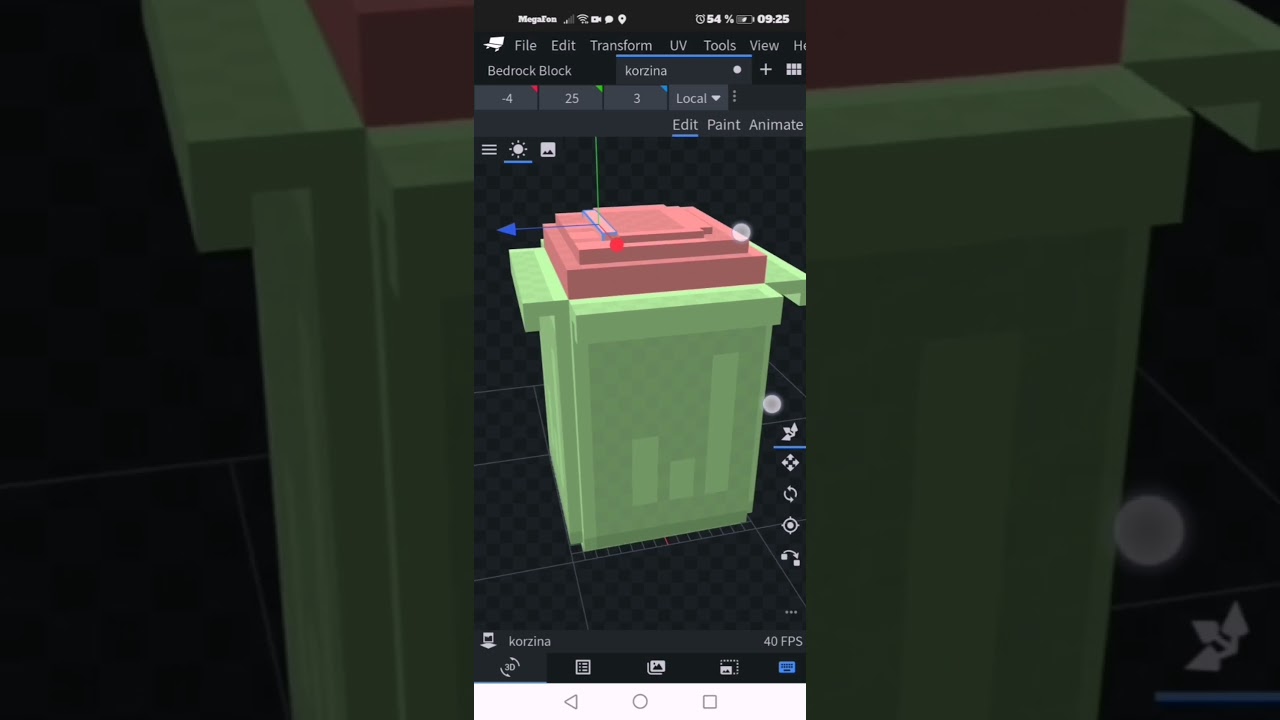Viewport: 1280px width, 720px height.
Task: Open the Tools menu
Action: click(x=719, y=45)
